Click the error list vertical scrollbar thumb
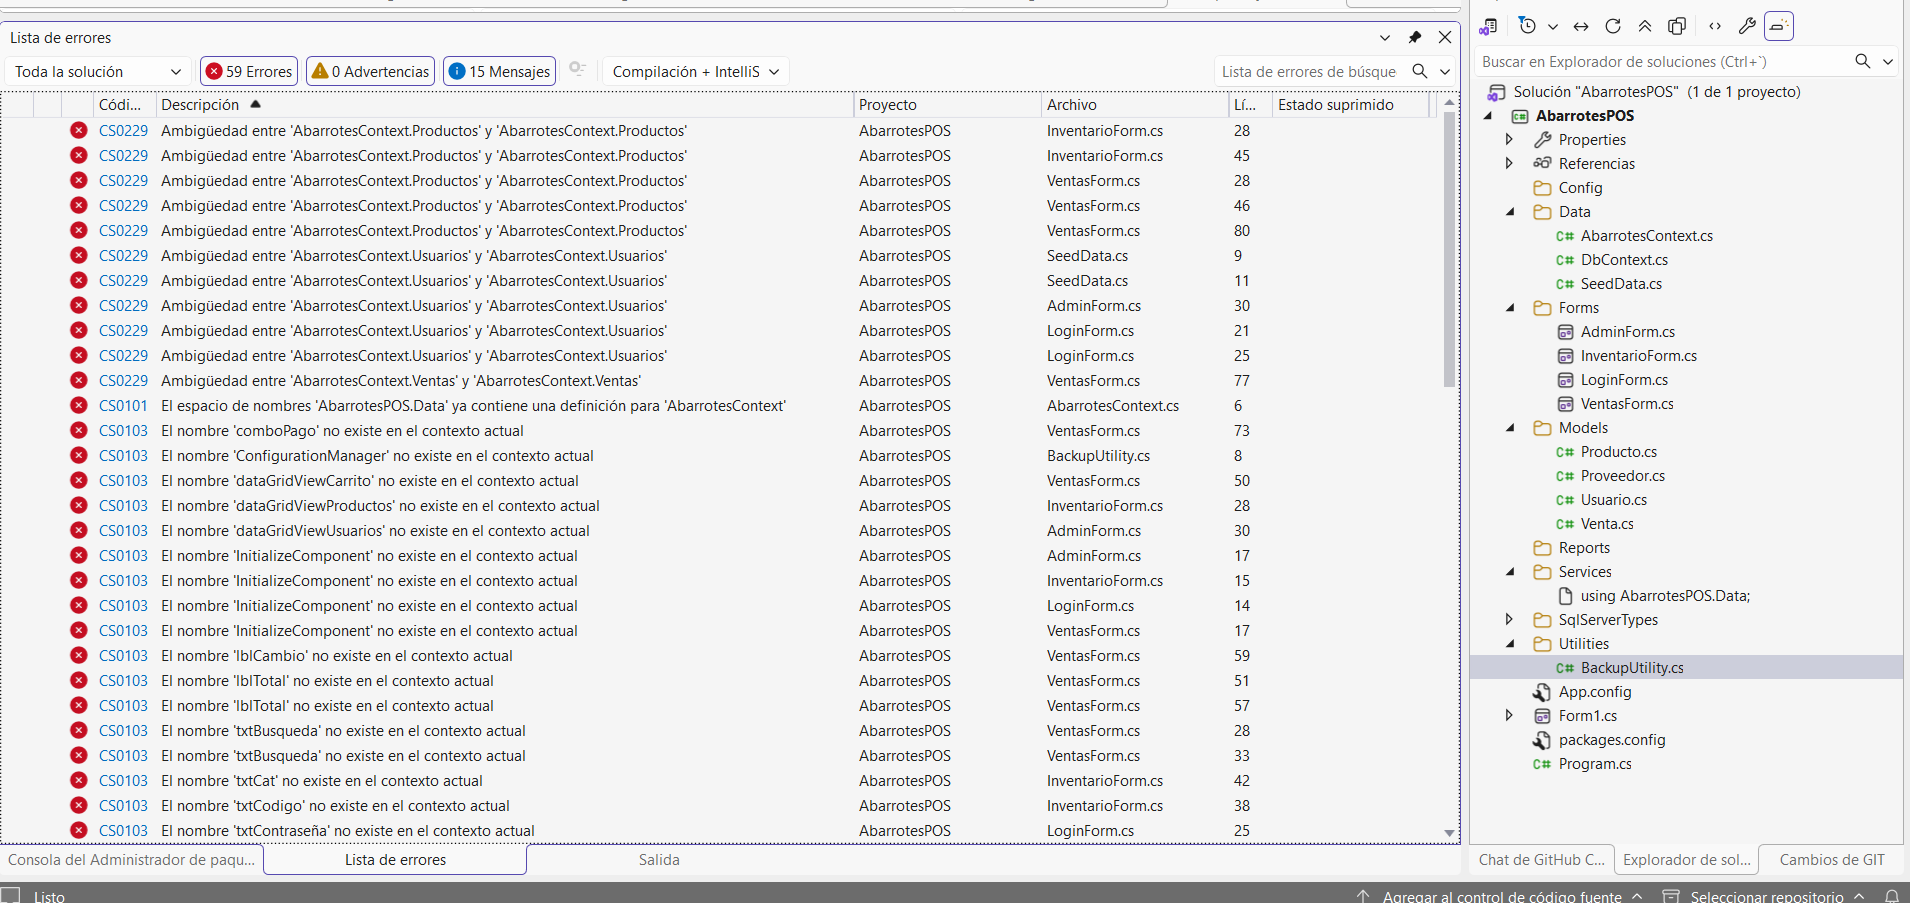 1449,250
